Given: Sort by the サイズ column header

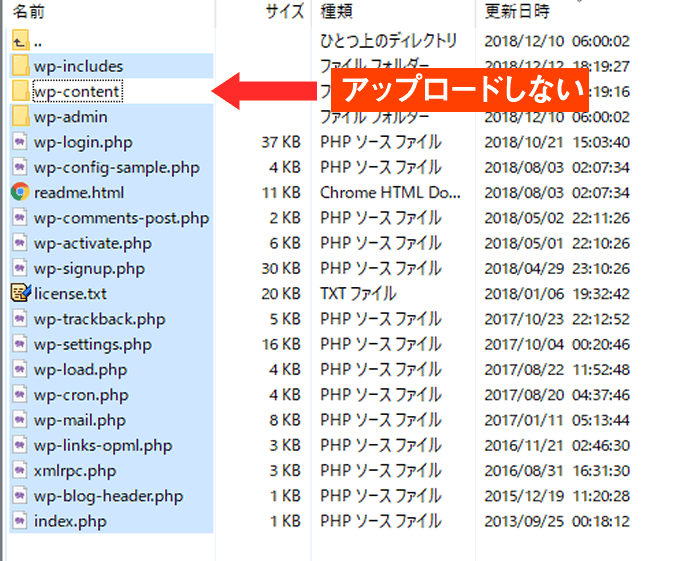Looking at the screenshot, I should click(284, 13).
